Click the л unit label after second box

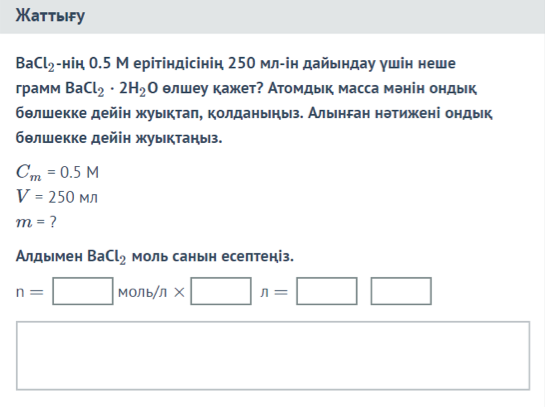(x=265, y=292)
